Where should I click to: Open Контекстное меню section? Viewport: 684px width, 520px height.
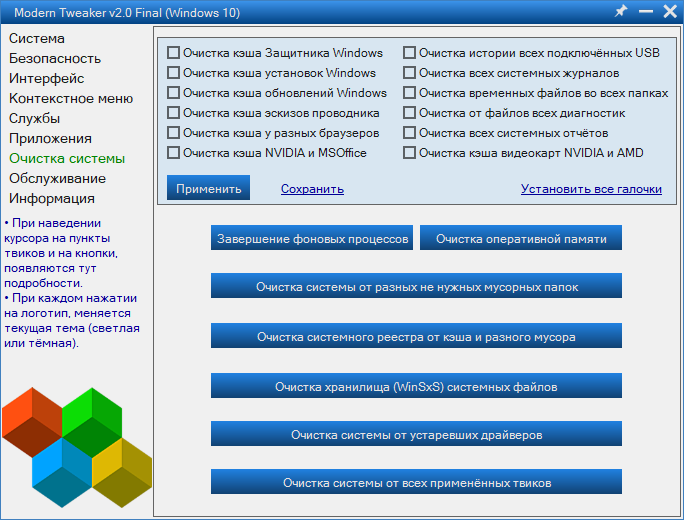click(x=71, y=99)
